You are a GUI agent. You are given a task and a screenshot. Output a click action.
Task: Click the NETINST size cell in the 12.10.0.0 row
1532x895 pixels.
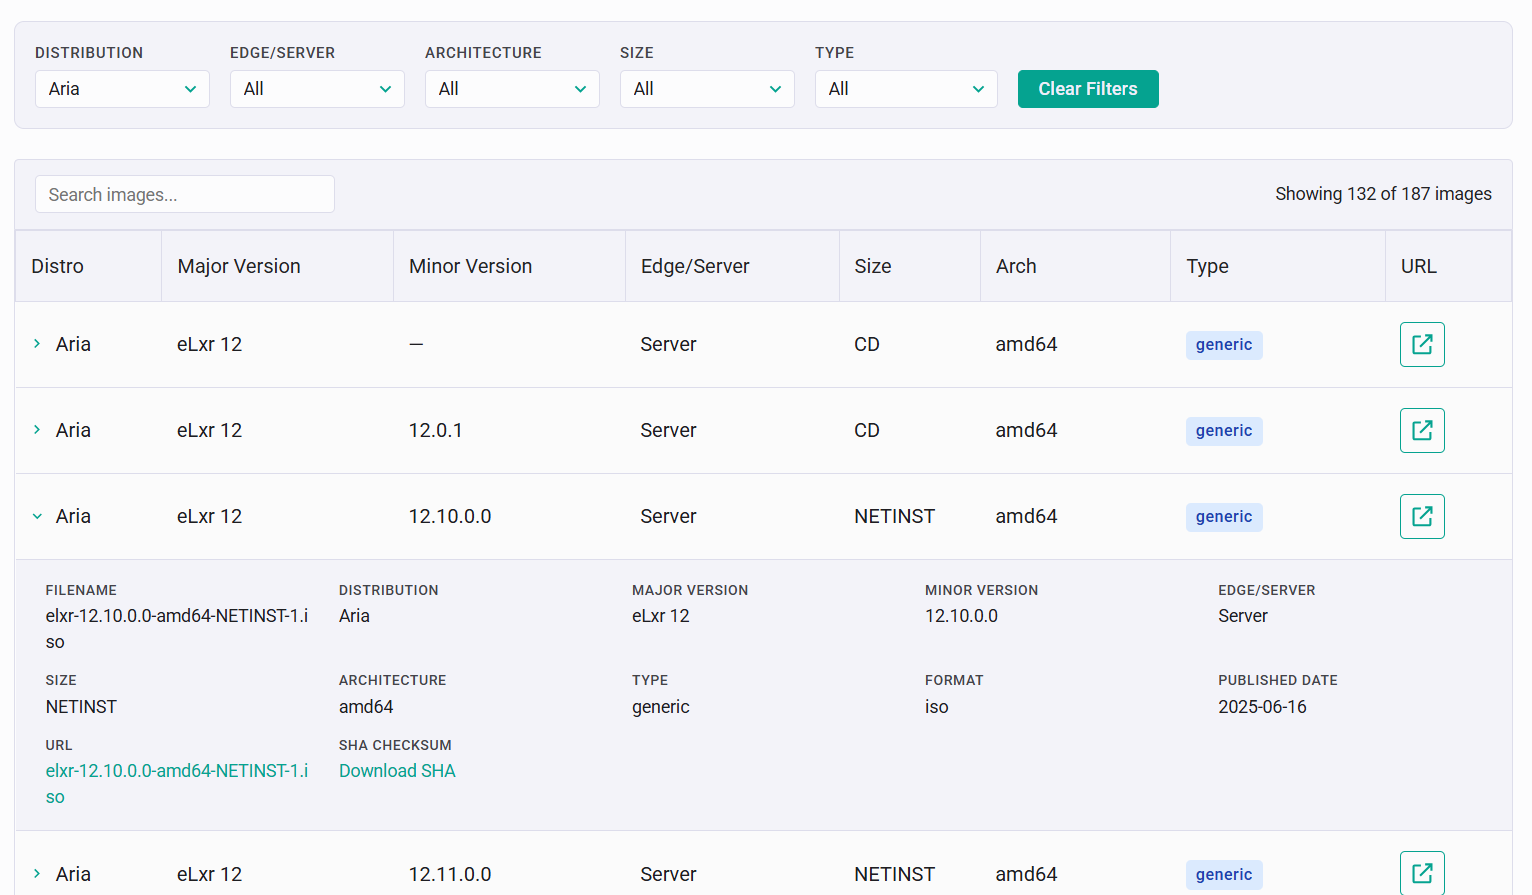(x=894, y=516)
